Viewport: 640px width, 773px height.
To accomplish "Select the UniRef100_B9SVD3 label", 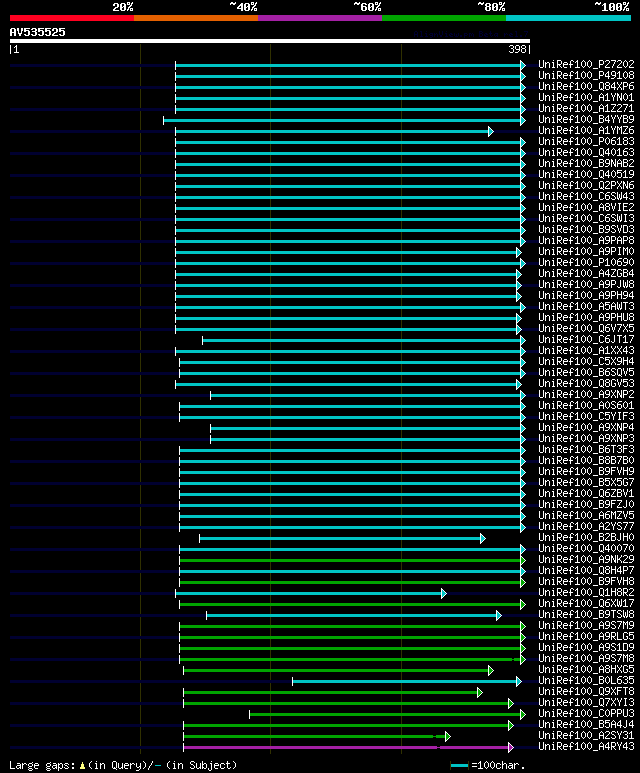I will 586,230.
